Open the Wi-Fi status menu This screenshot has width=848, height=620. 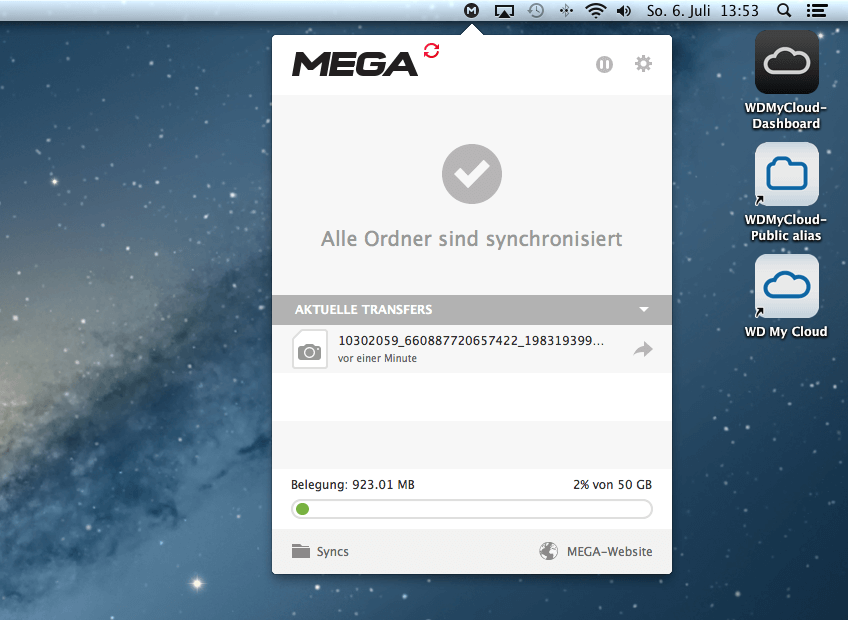[595, 10]
